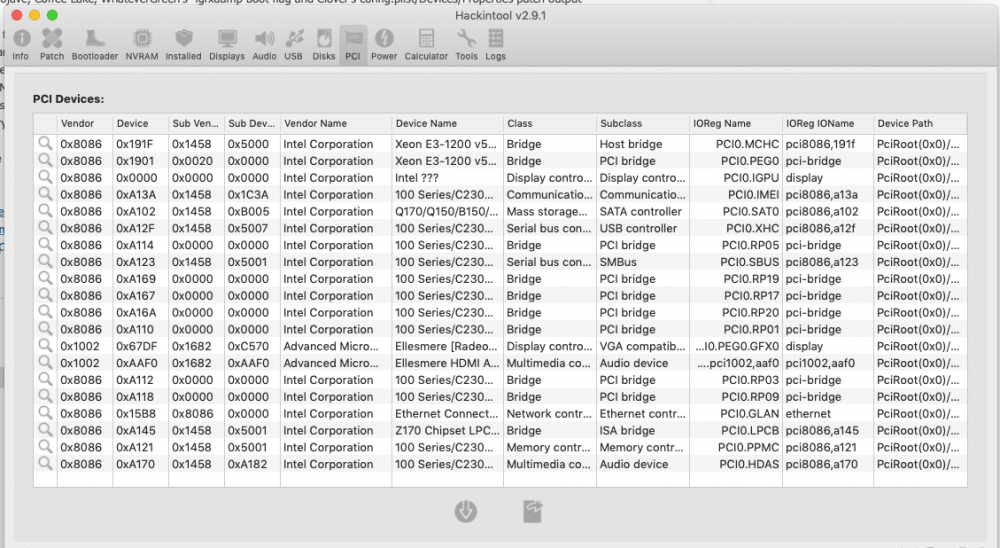Sort by the Sub Dev... column header
This screenshot has height=548, width=1000.
[x=252, y=123]
